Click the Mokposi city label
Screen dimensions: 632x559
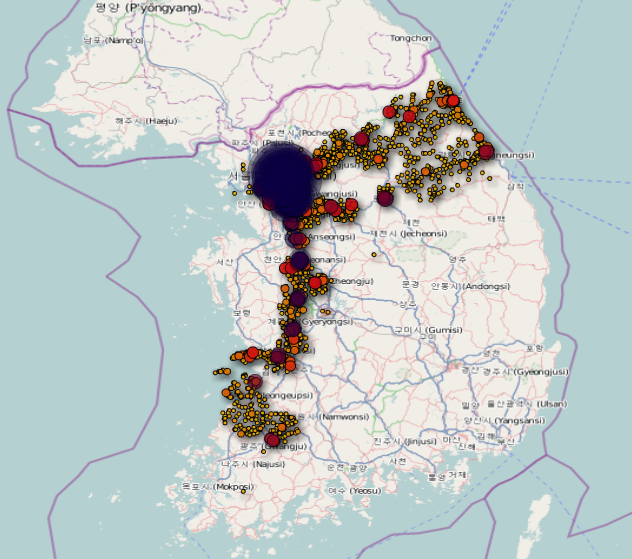pos(218,486)
